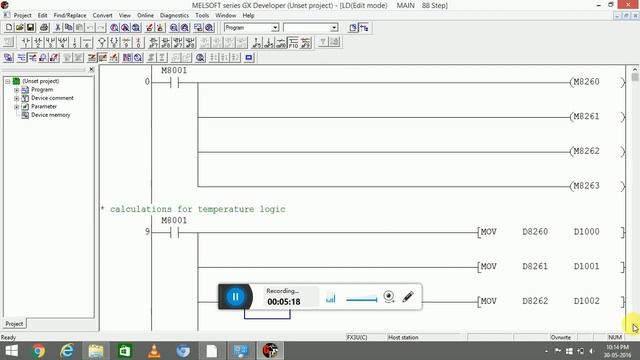The width and height of the screenshot is (640, 360).
Task: Click the MOV D8261 D1001 instruction
Action: [x=551, y=267]
